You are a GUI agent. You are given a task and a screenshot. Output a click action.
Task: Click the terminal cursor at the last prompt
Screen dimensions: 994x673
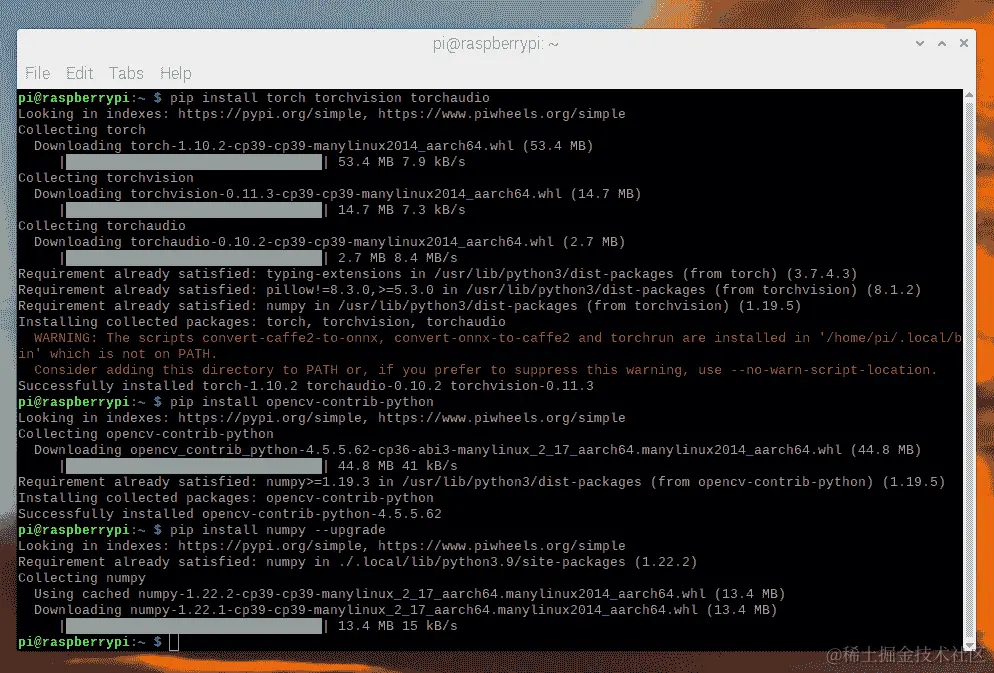pyautogui.click(x=174, y=642)
